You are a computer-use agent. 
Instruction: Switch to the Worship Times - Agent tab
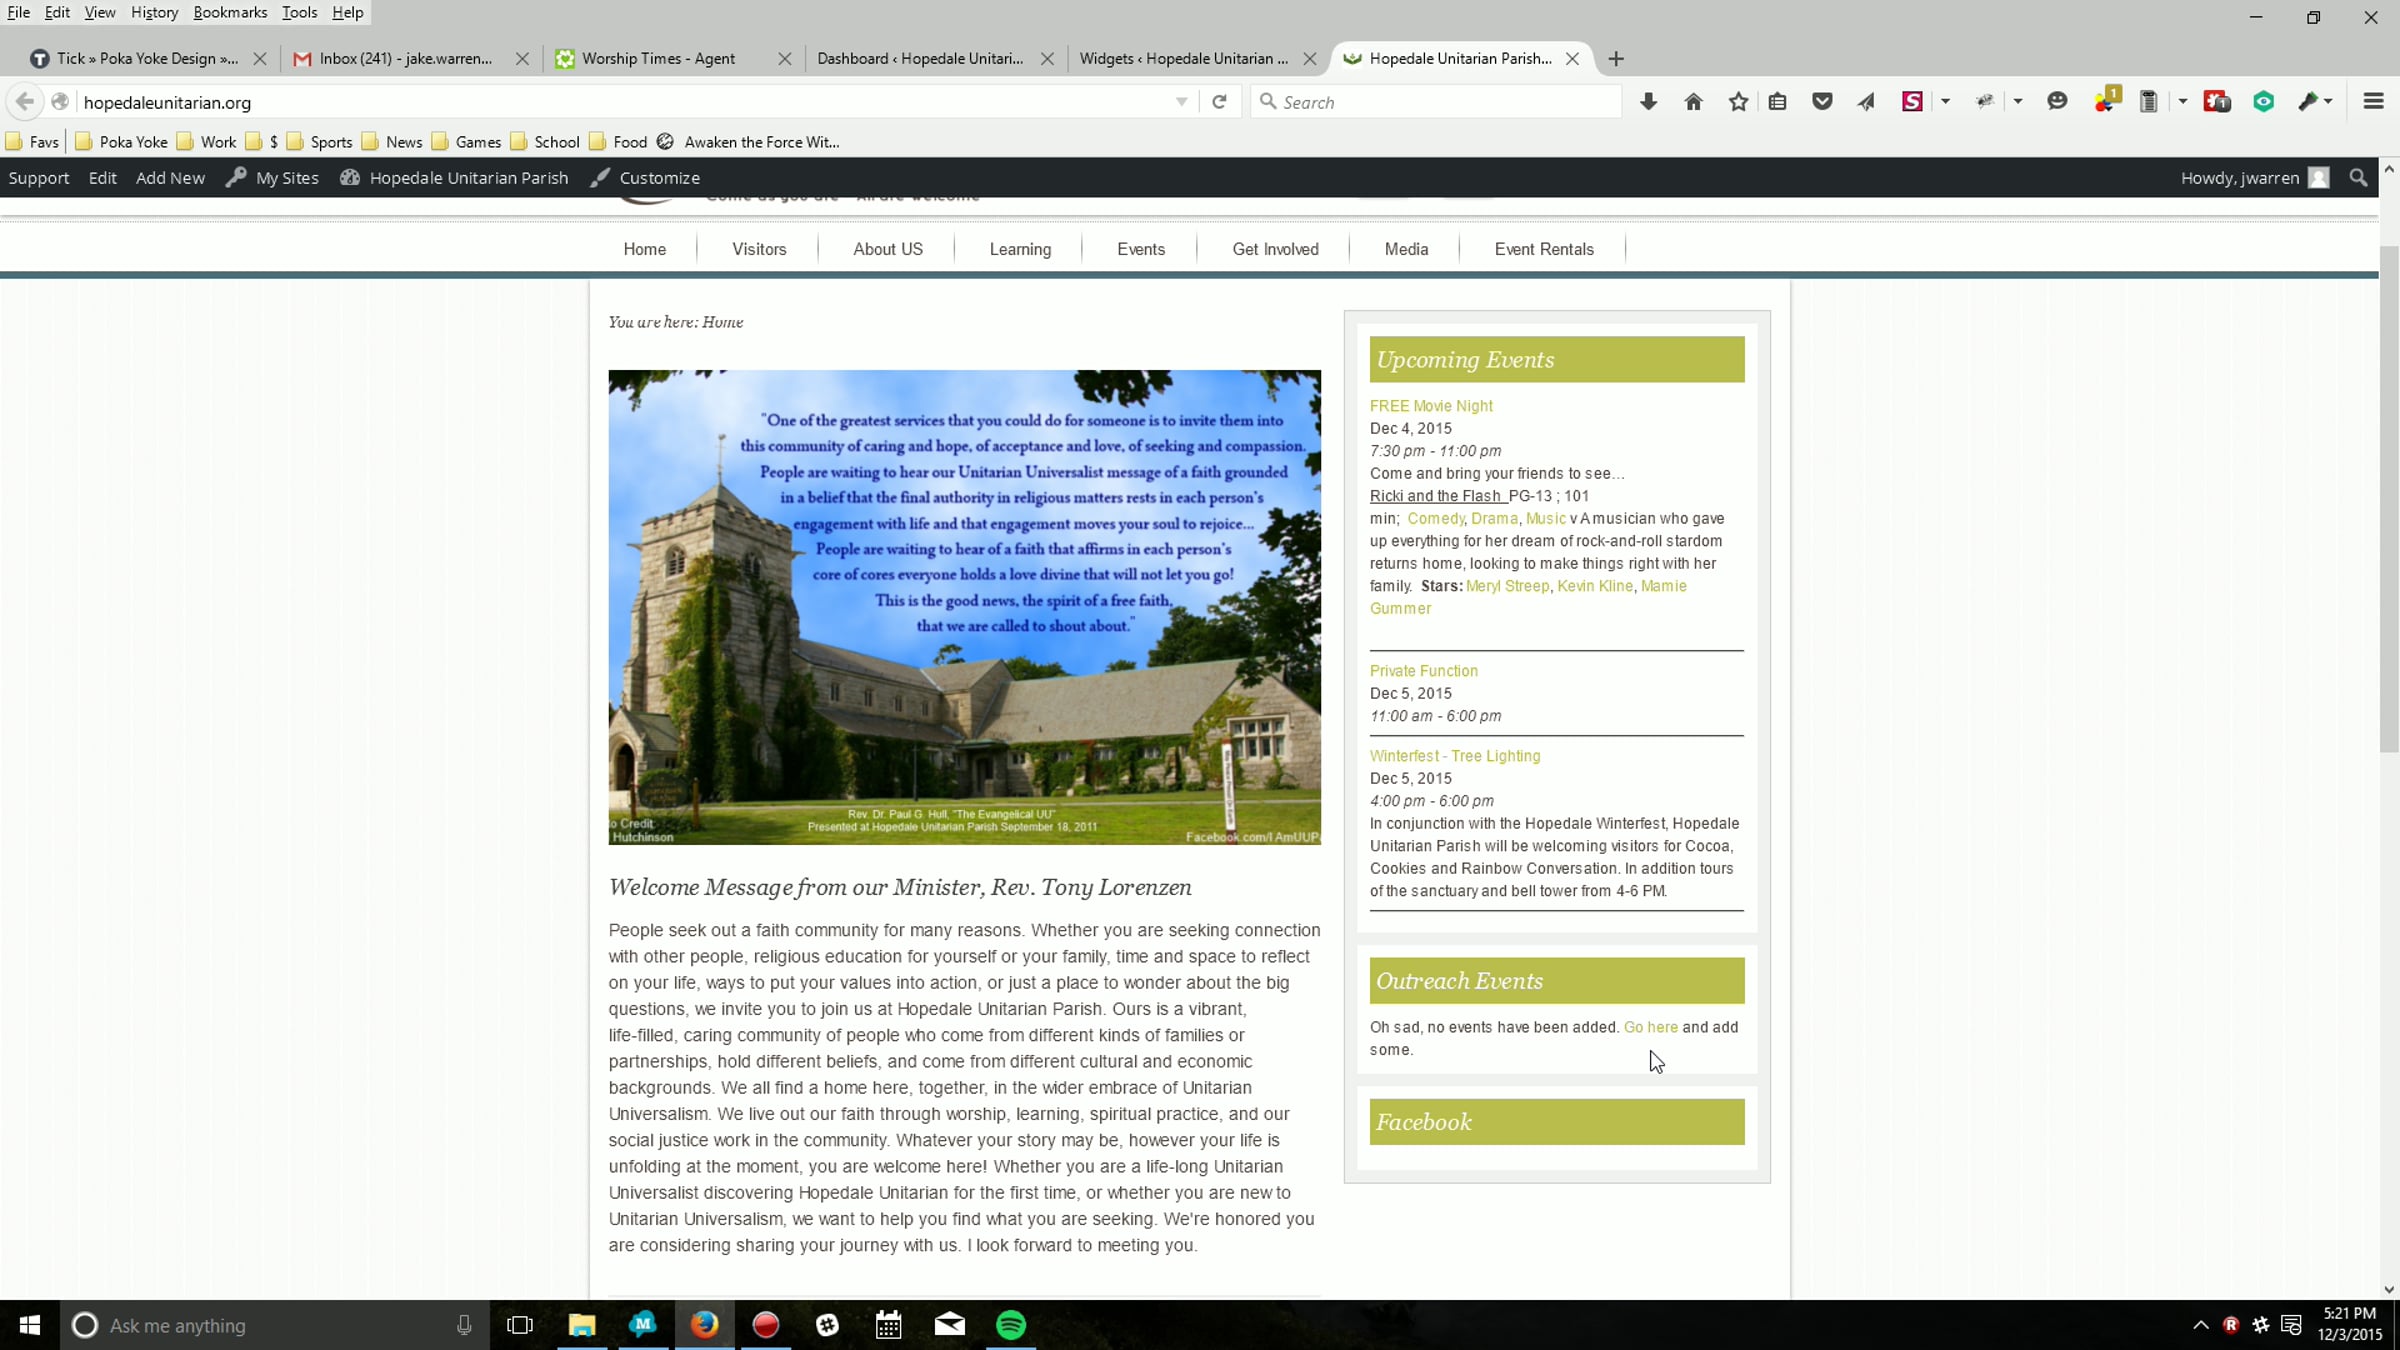coord(658,59)
